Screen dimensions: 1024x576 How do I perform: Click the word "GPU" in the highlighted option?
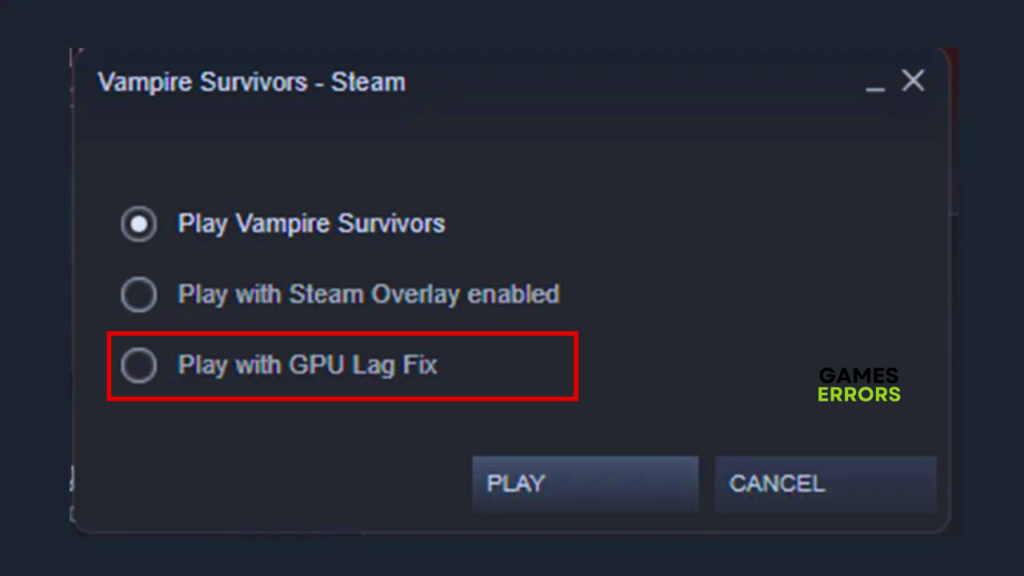[x=317, y=364]
